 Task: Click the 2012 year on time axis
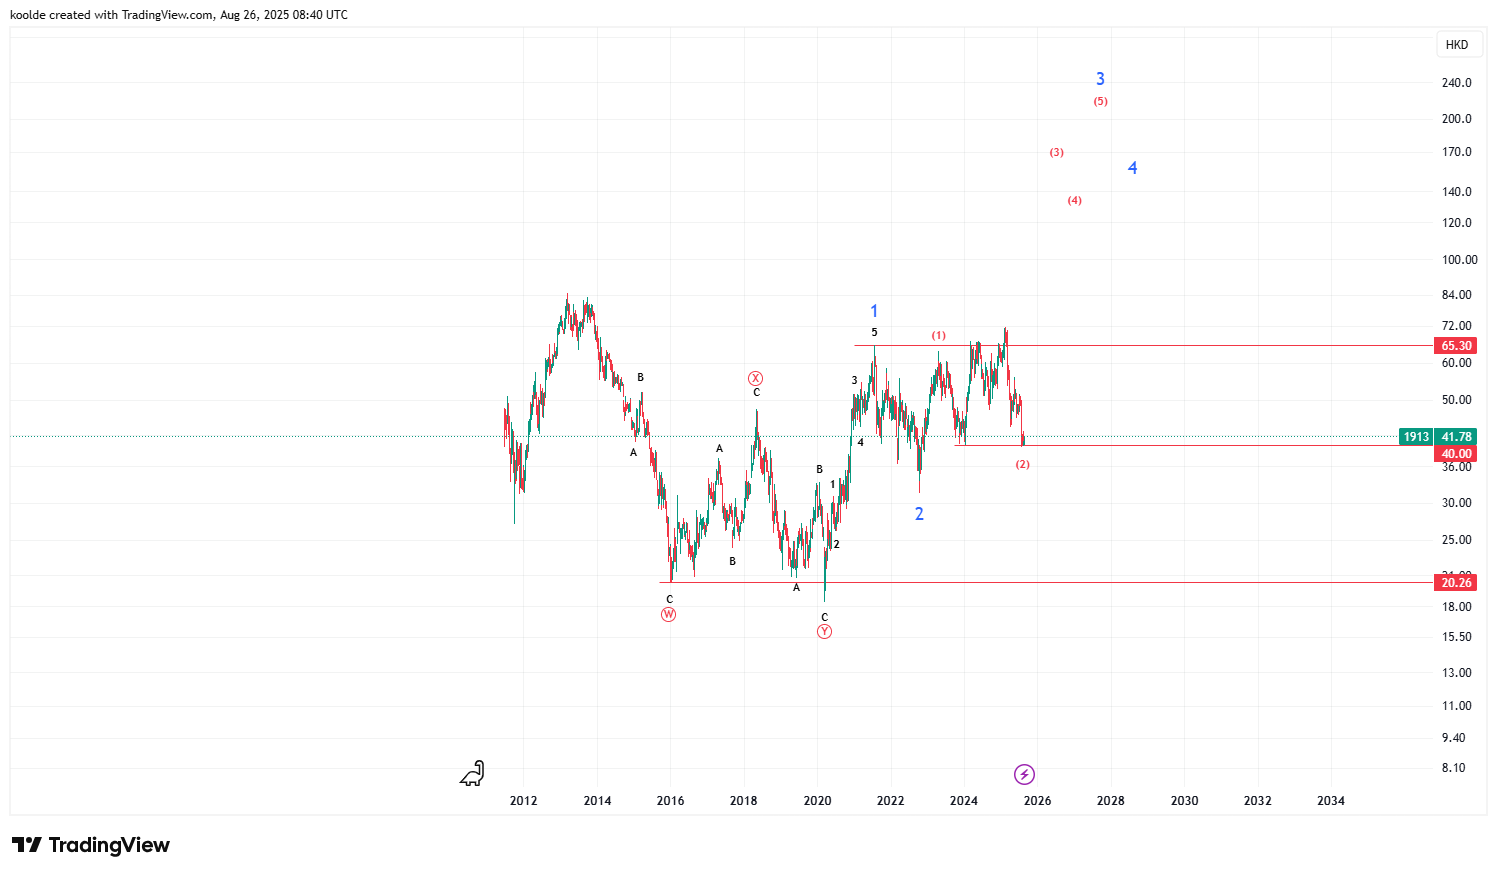[523, 800]
